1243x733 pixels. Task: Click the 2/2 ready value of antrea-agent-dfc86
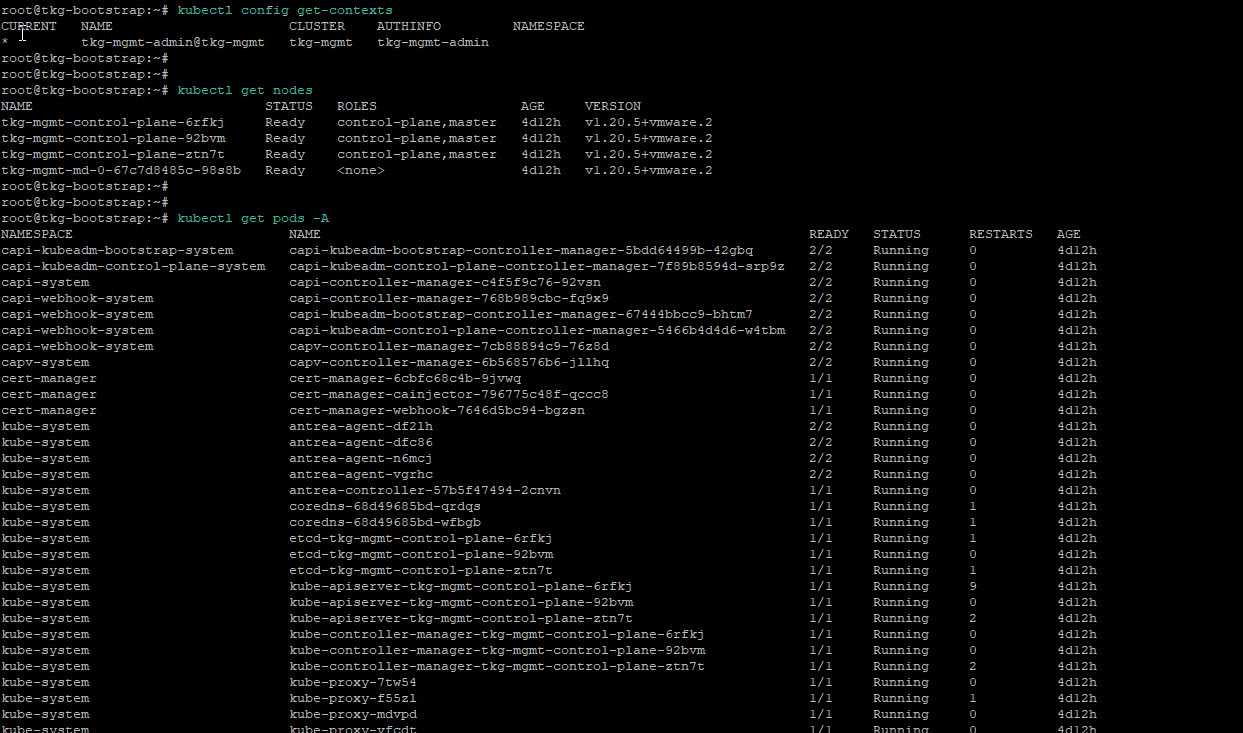coord(821,442)
